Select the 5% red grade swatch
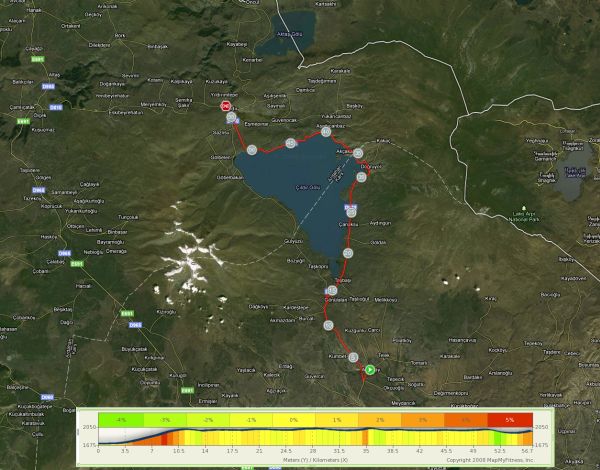 (x=511, y=420)
